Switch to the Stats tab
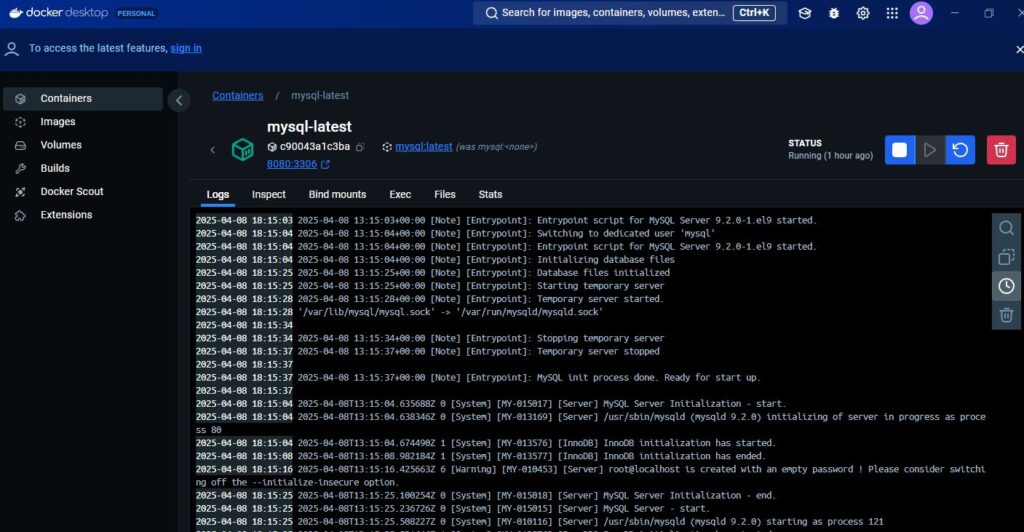The image size is (1024, 532). pos(490,195)
